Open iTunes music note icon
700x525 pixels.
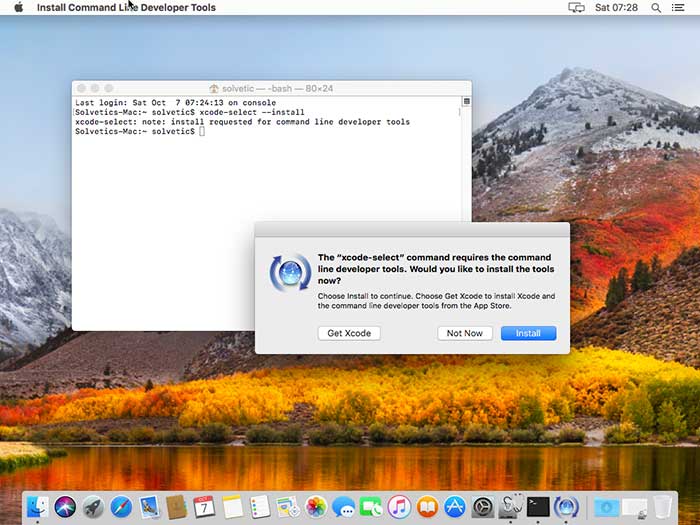click(x=399, y=507)
